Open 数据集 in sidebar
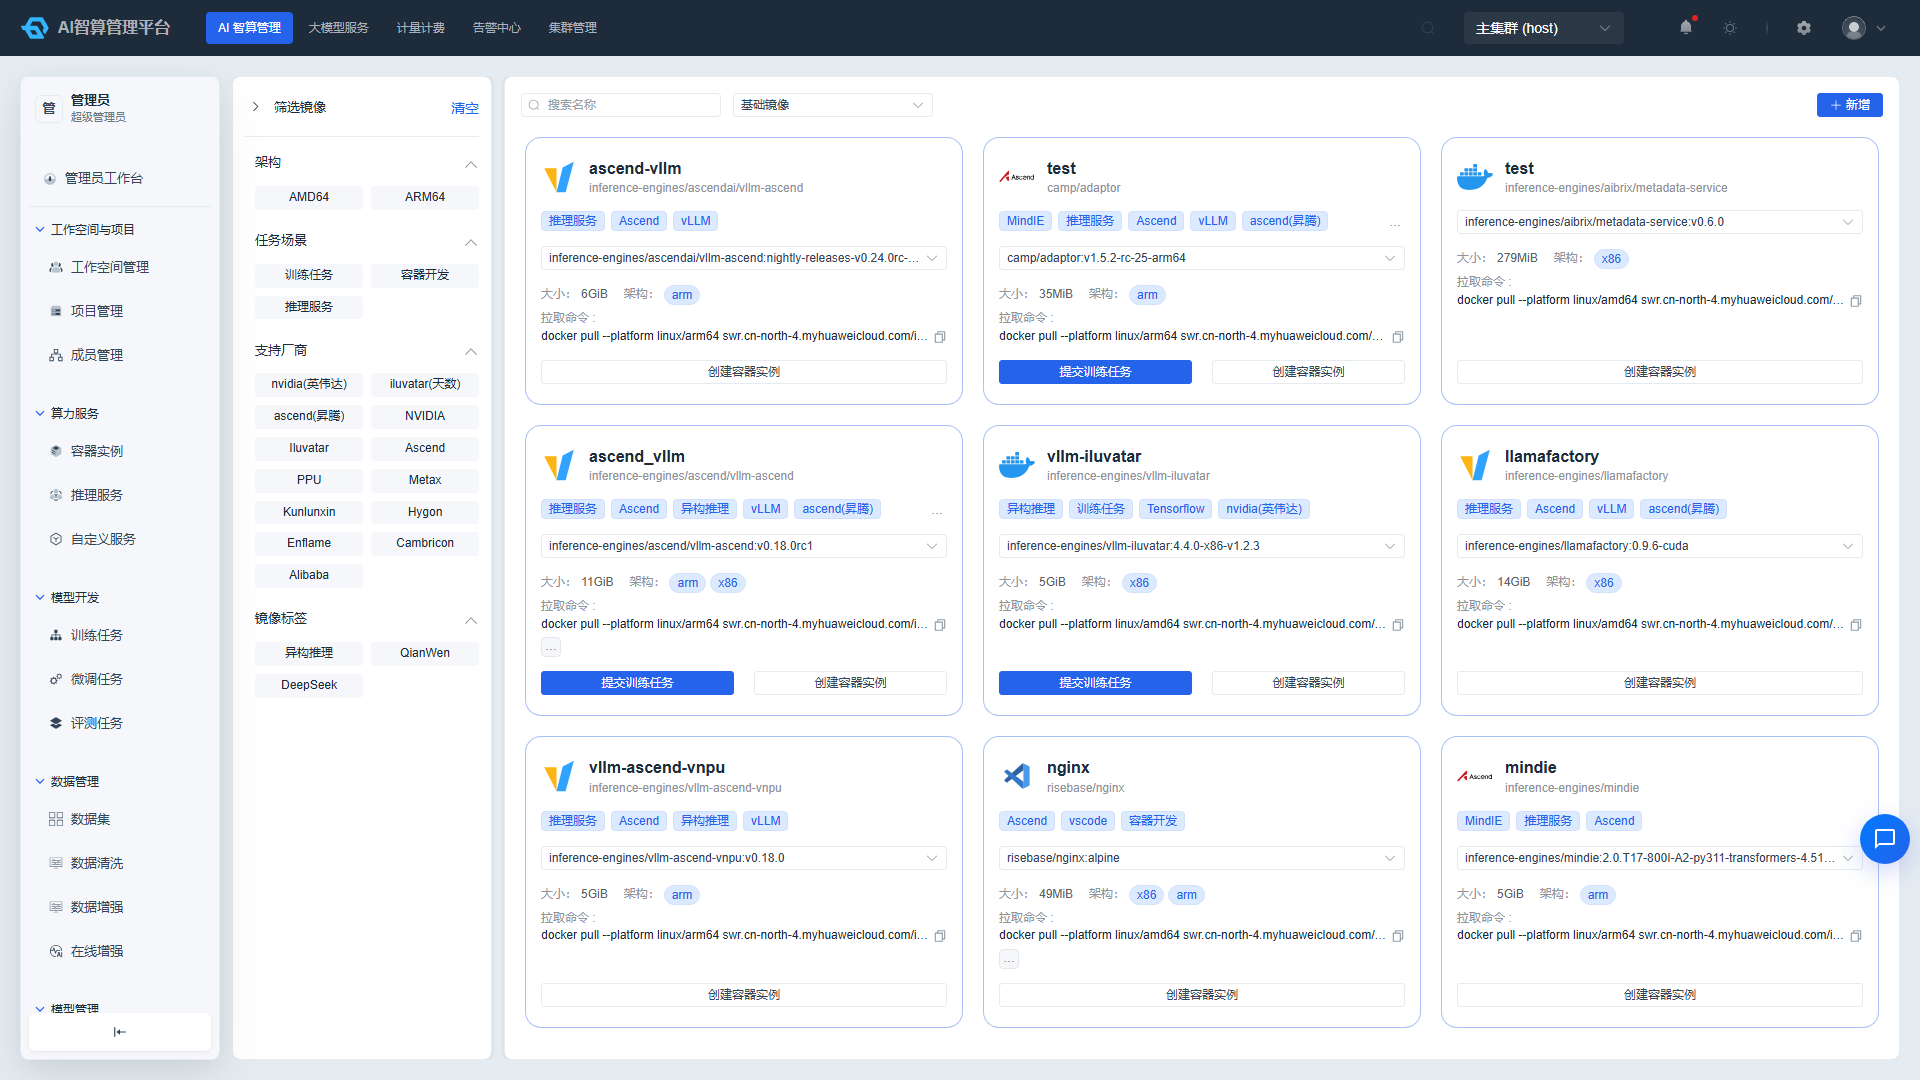Screen dimensions: 1920x1080 tap(91, 819)
